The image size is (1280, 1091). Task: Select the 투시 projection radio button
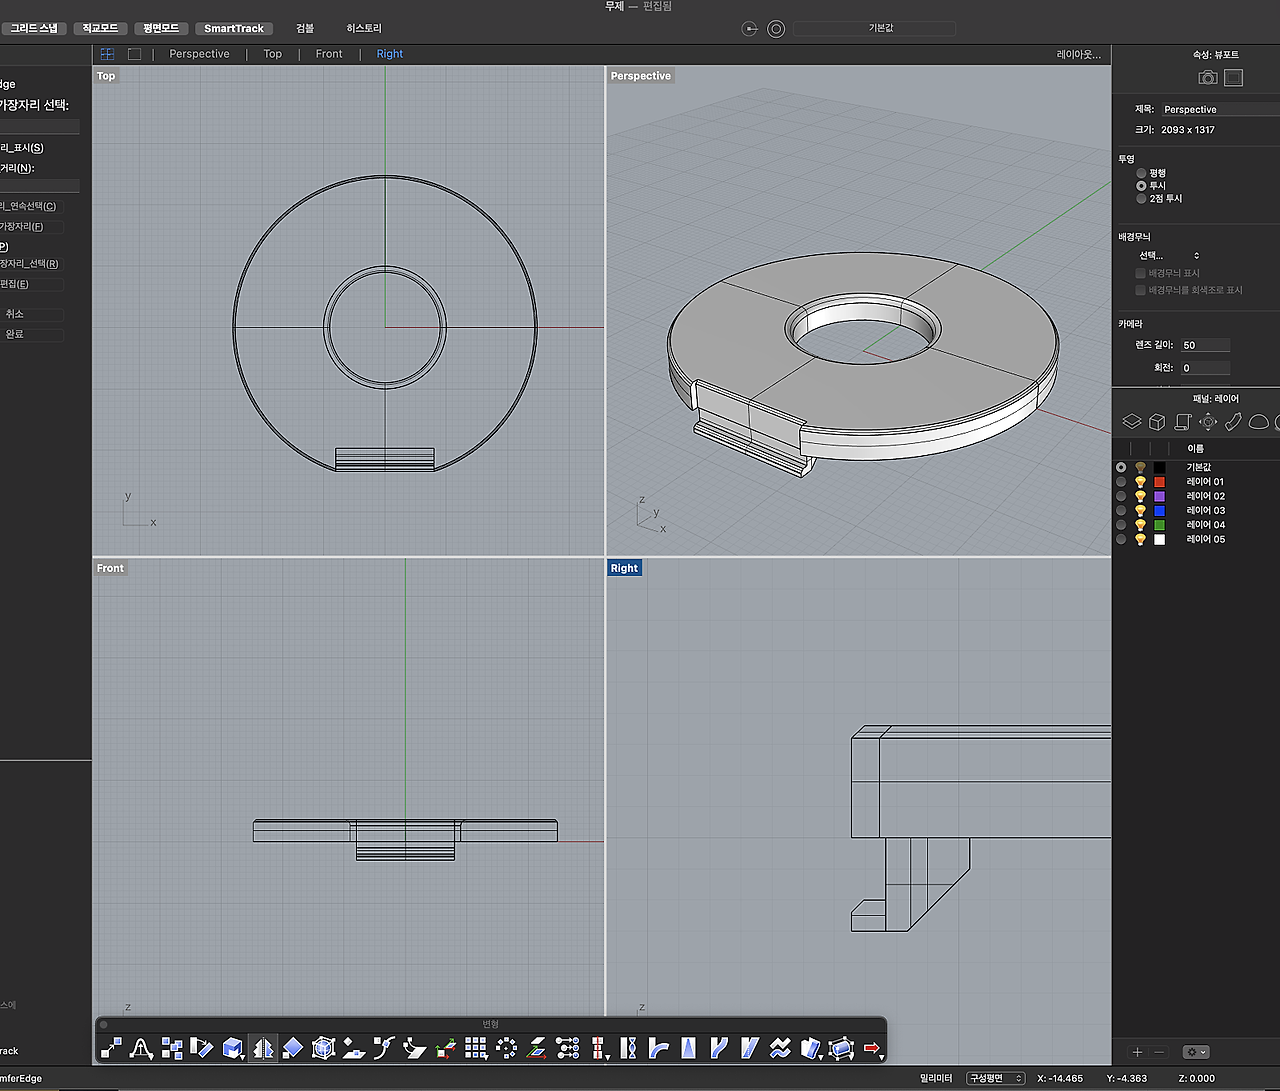(1141, 186)
